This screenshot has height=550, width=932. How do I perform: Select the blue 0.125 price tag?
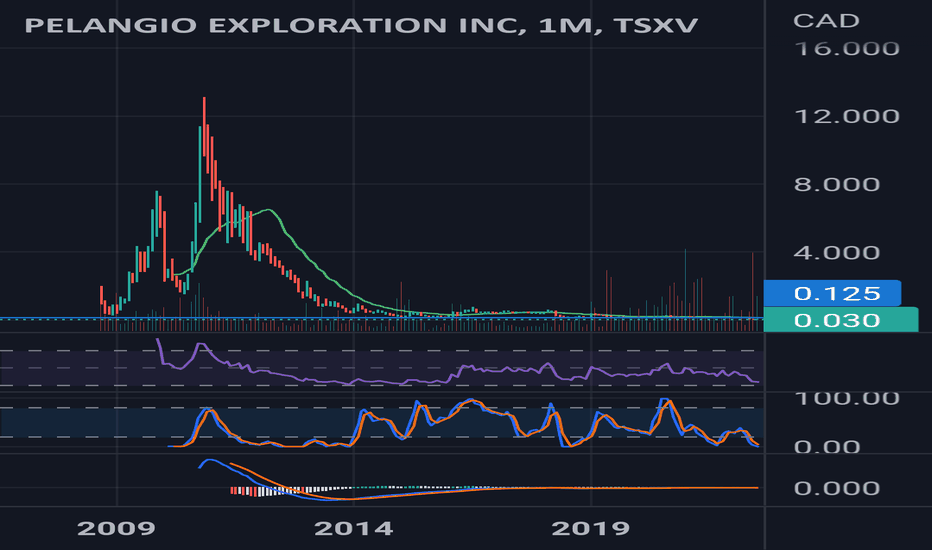pos(832,293)
